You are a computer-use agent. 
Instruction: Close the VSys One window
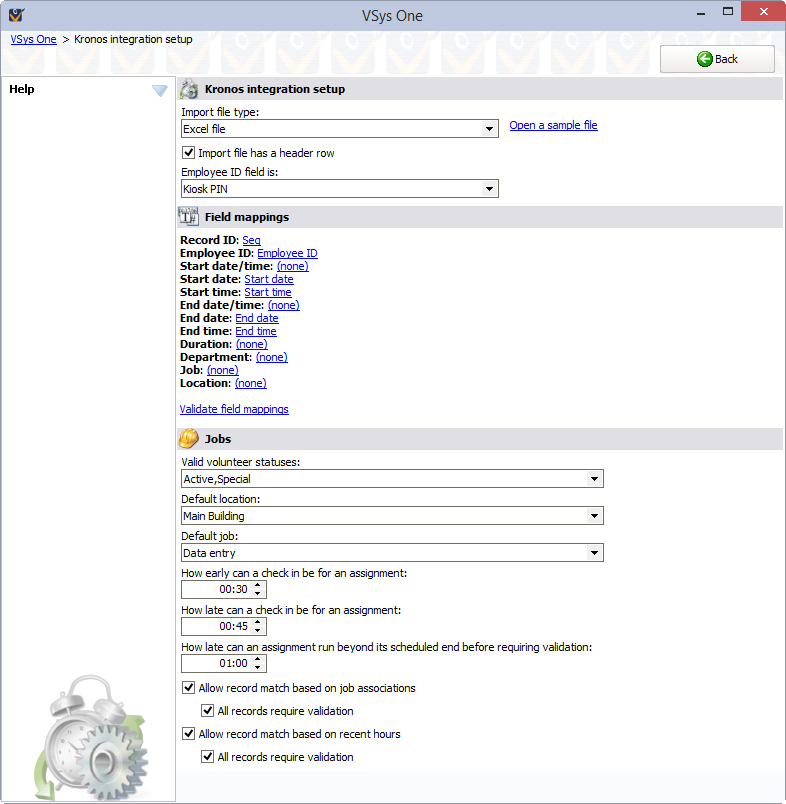click(763, 12)
